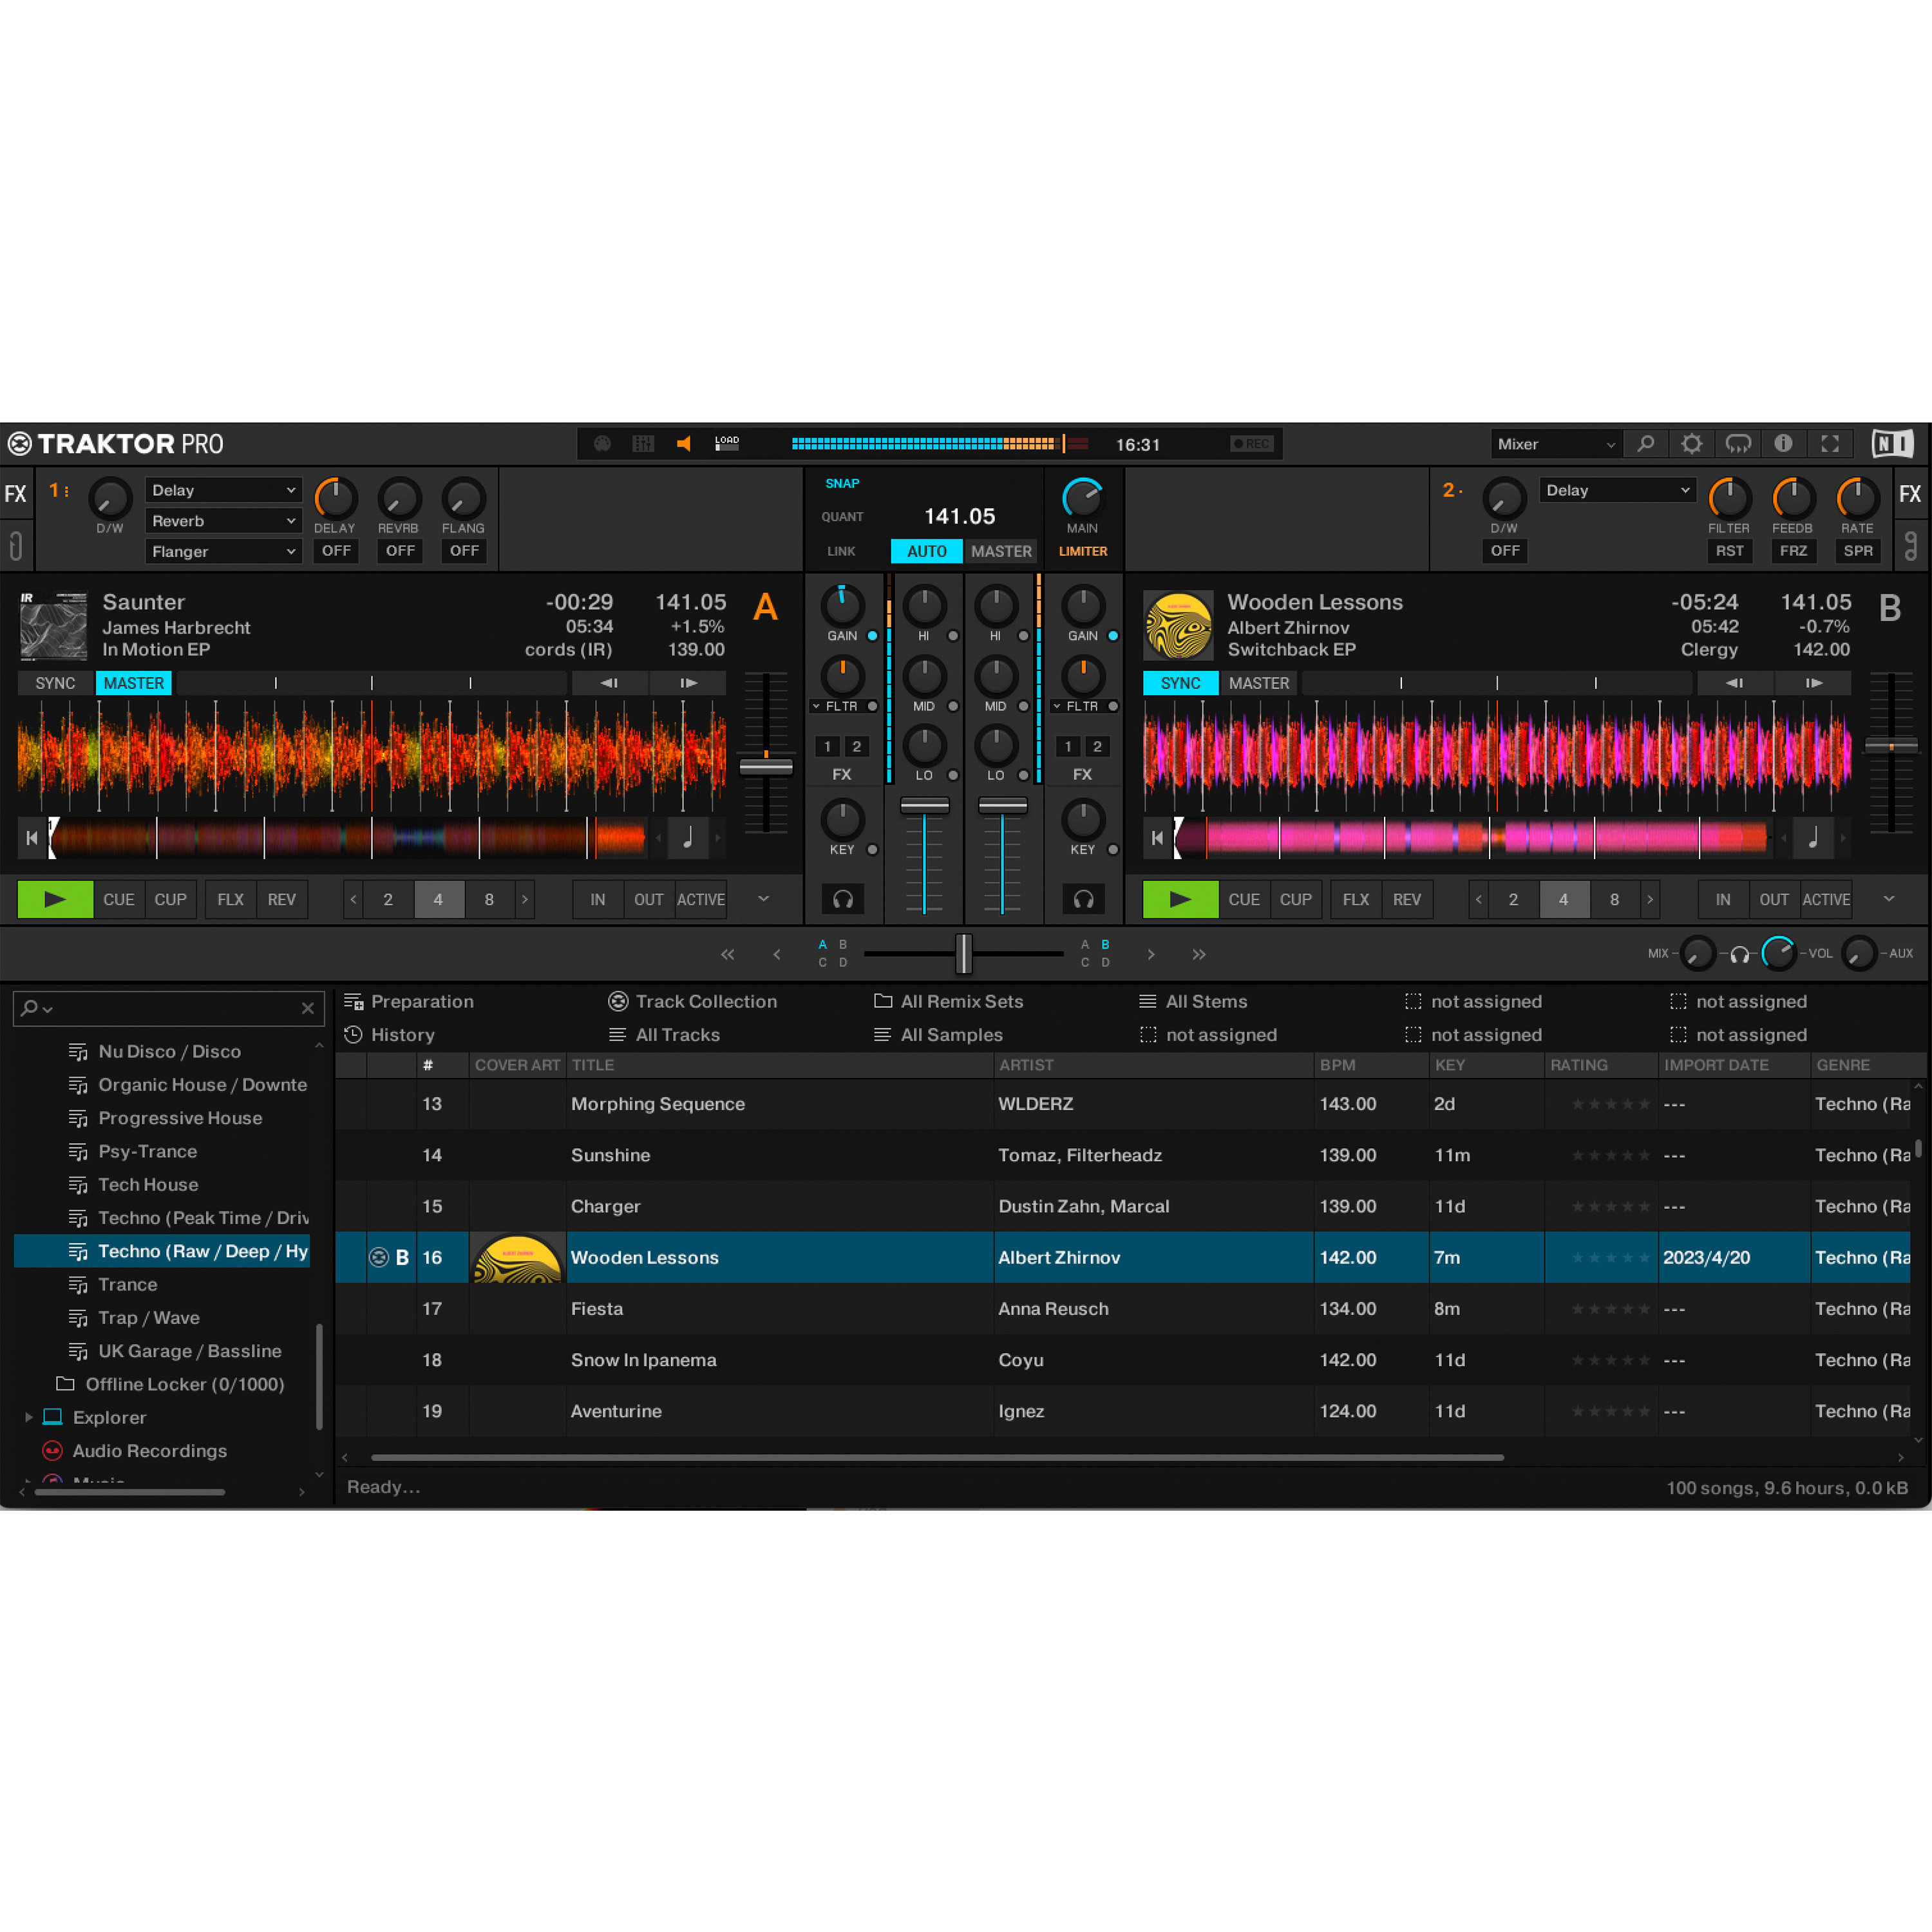Expand deck A advanced panel chevron
Screen dimensions: 1932x1932
pos(764,898)
